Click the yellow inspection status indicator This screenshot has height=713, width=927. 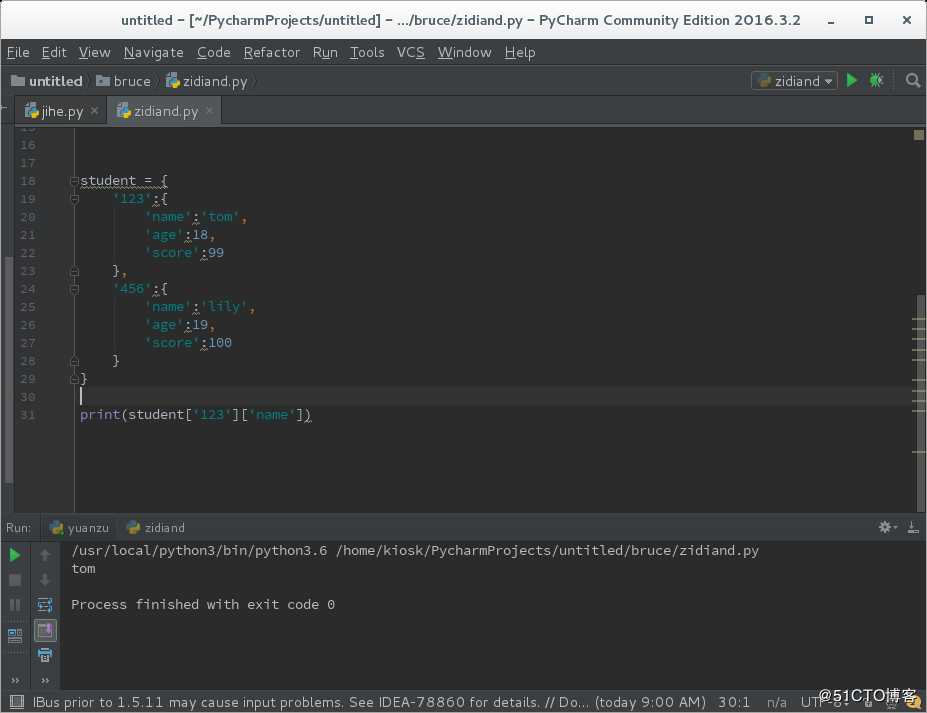(919, 135)
